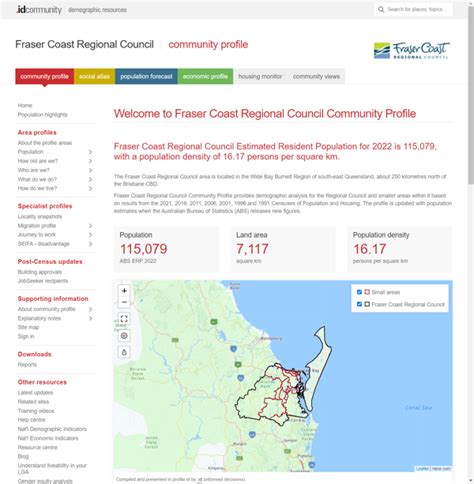Go to the community views tab
The image size is (474, 484).
pyautogui.click(x=316, y=76)
